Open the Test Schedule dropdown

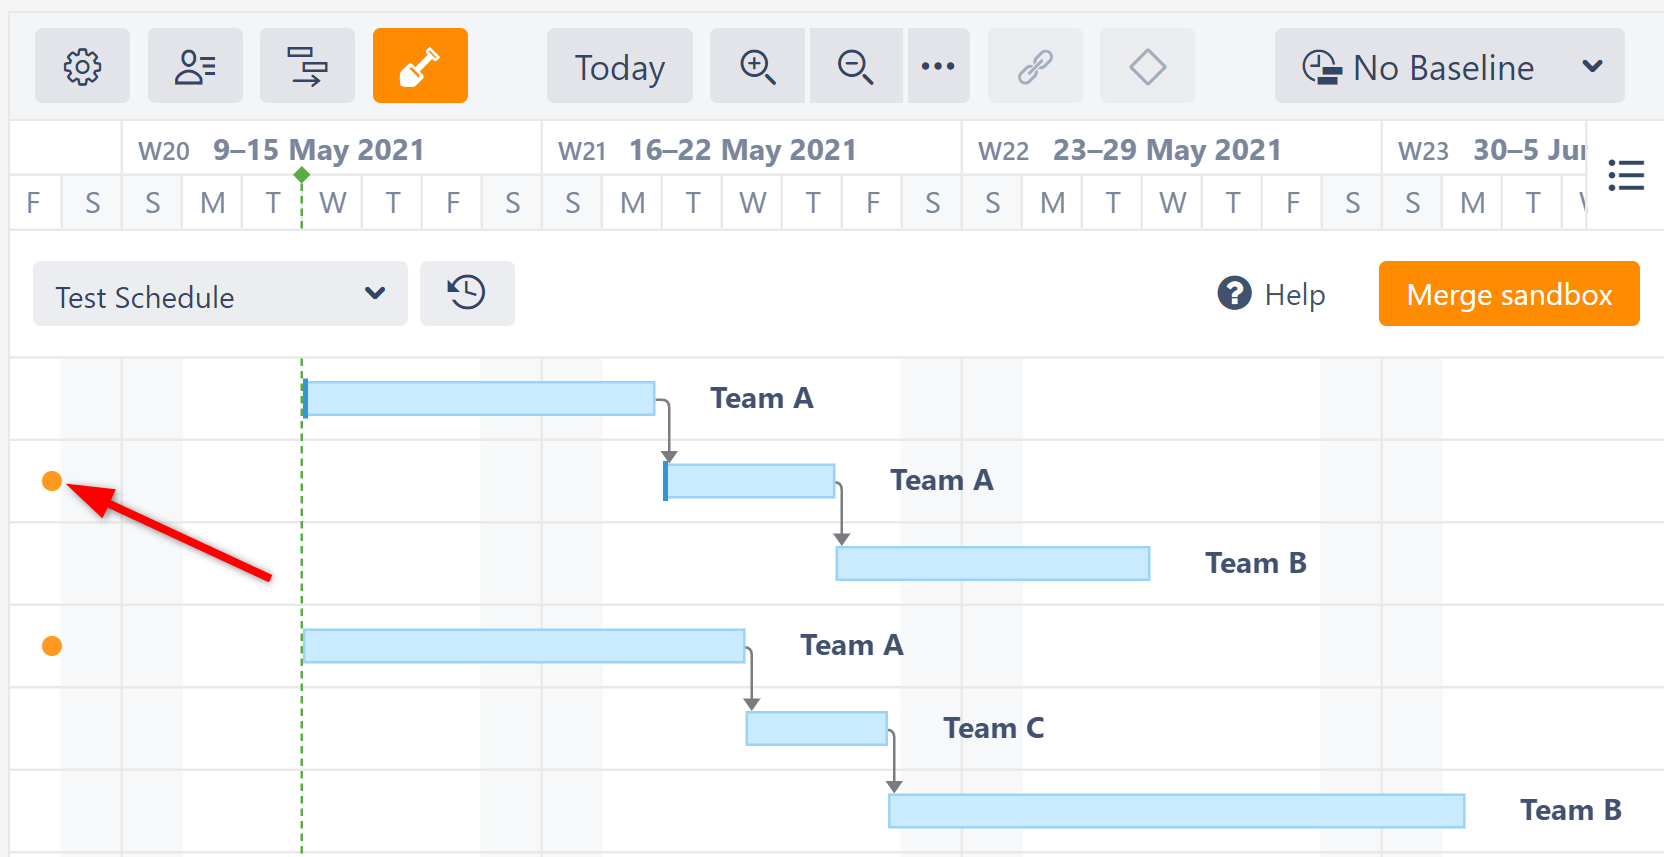tap(220, 294)
